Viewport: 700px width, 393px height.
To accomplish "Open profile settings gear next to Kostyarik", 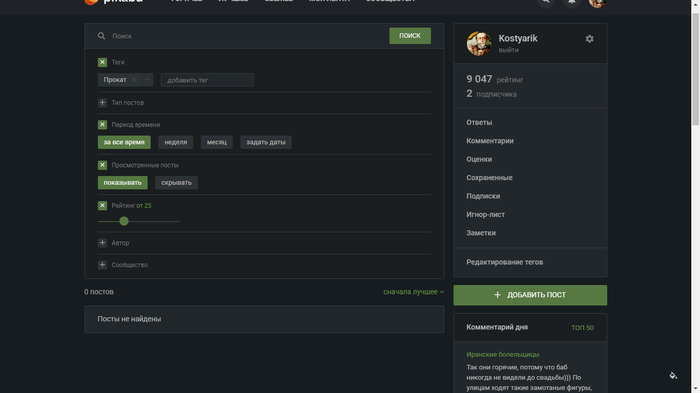I will point(589,39).
